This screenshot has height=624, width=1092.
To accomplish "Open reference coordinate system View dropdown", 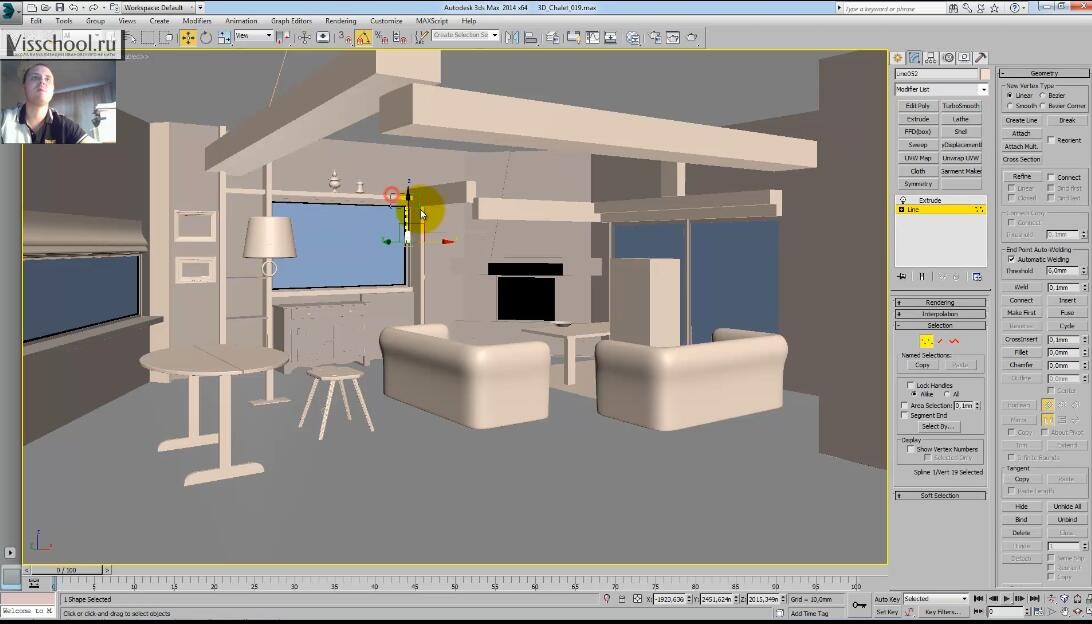I will coord(254,36).
